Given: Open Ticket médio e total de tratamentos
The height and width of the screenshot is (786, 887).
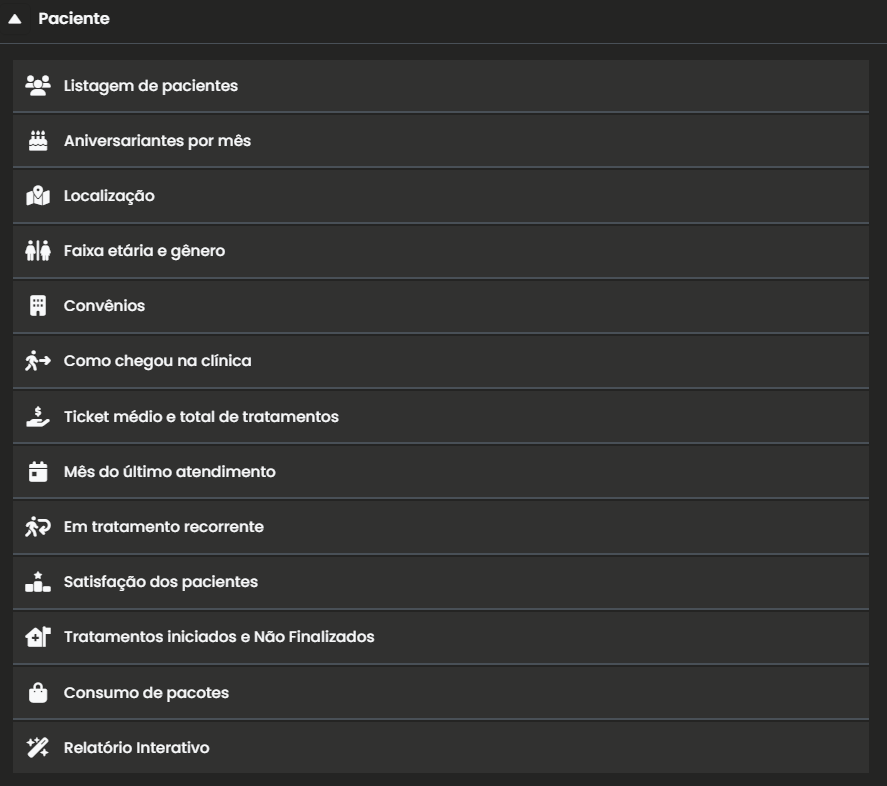Looking at the screenshot, I should tap(201, 416).
